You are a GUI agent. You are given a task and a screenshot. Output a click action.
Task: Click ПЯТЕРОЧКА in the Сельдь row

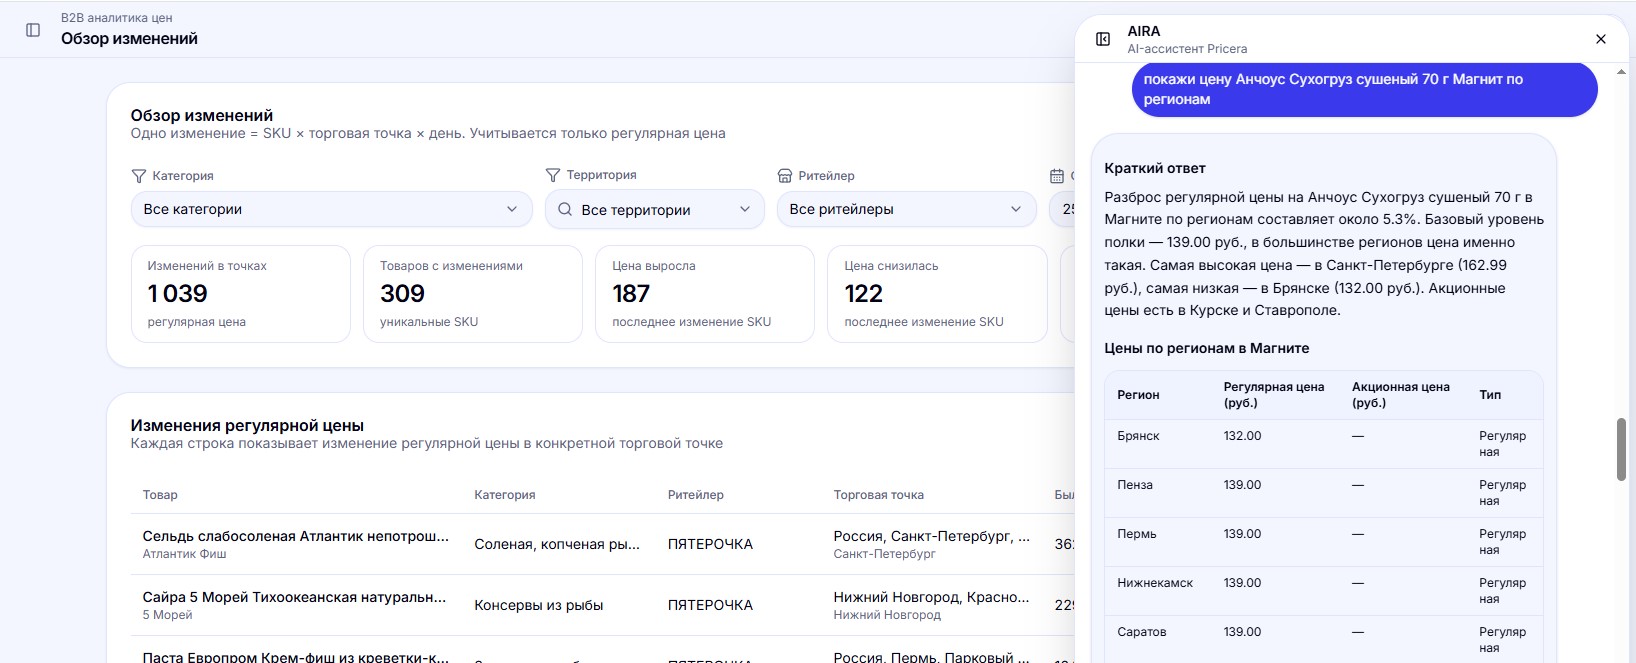pos(710,544)
